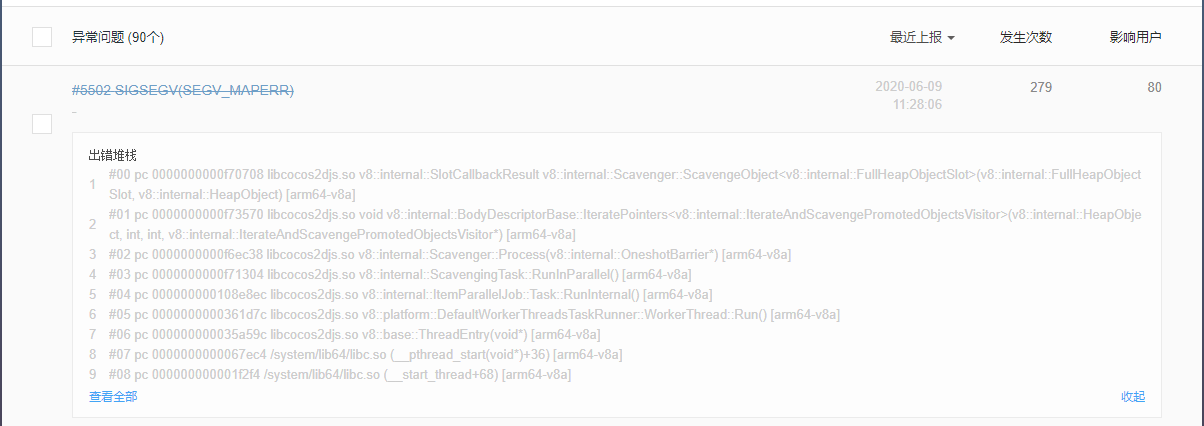
Task: Open the #5502 SIGSEGV(SEGV_MAPERR) issue link
Action: pyautogui.click(x=183, y=90)
